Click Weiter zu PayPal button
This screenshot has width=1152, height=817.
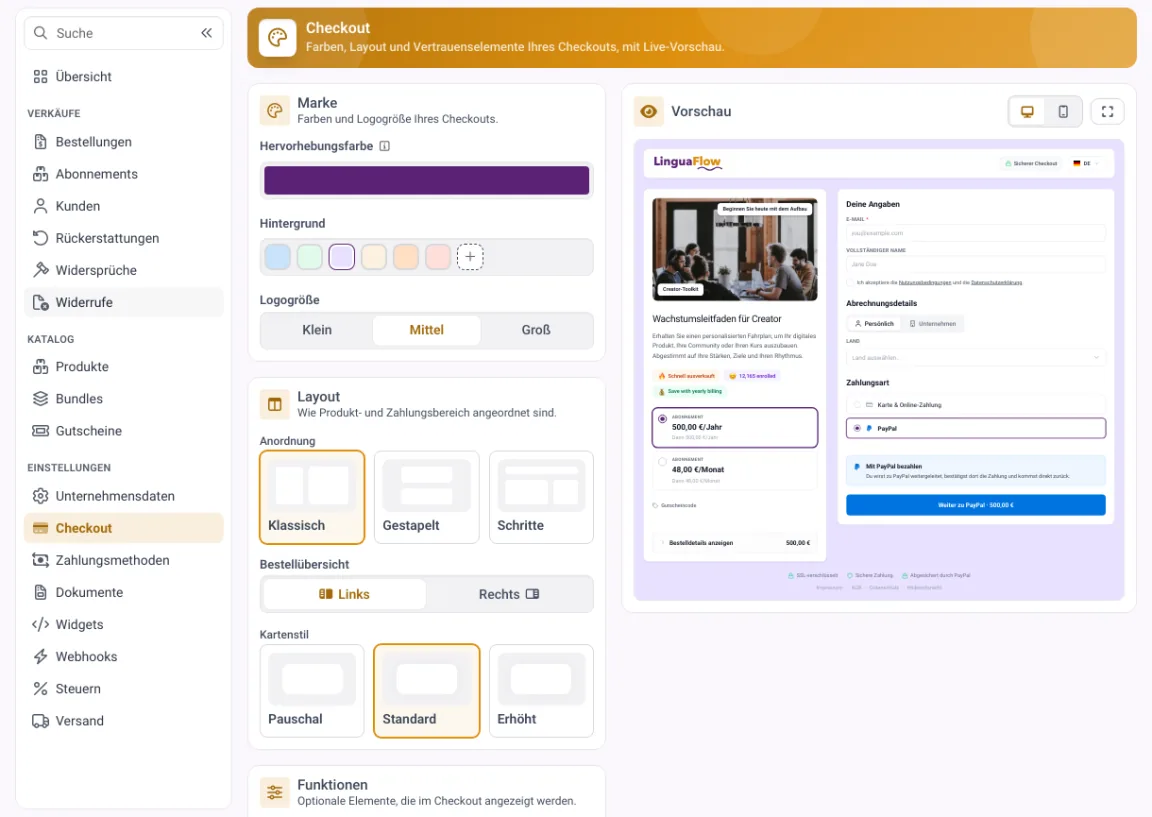pyautogui.click(x=976, y=505)
